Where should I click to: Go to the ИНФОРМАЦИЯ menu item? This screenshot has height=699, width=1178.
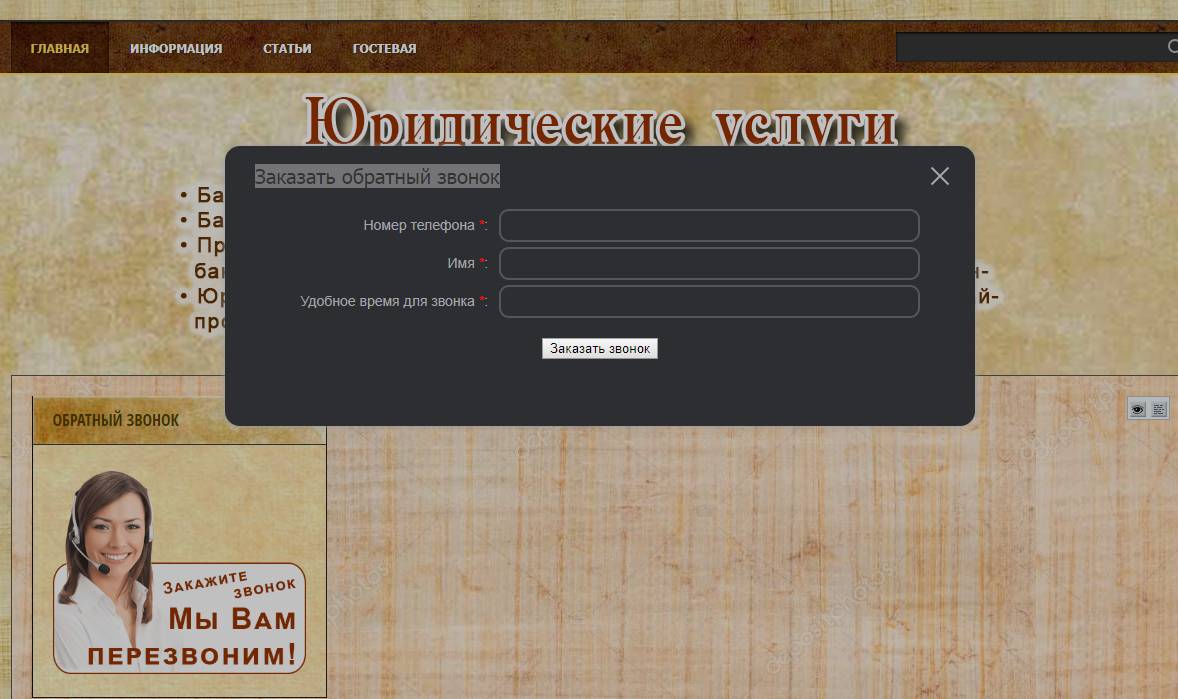tap(176, 48)
